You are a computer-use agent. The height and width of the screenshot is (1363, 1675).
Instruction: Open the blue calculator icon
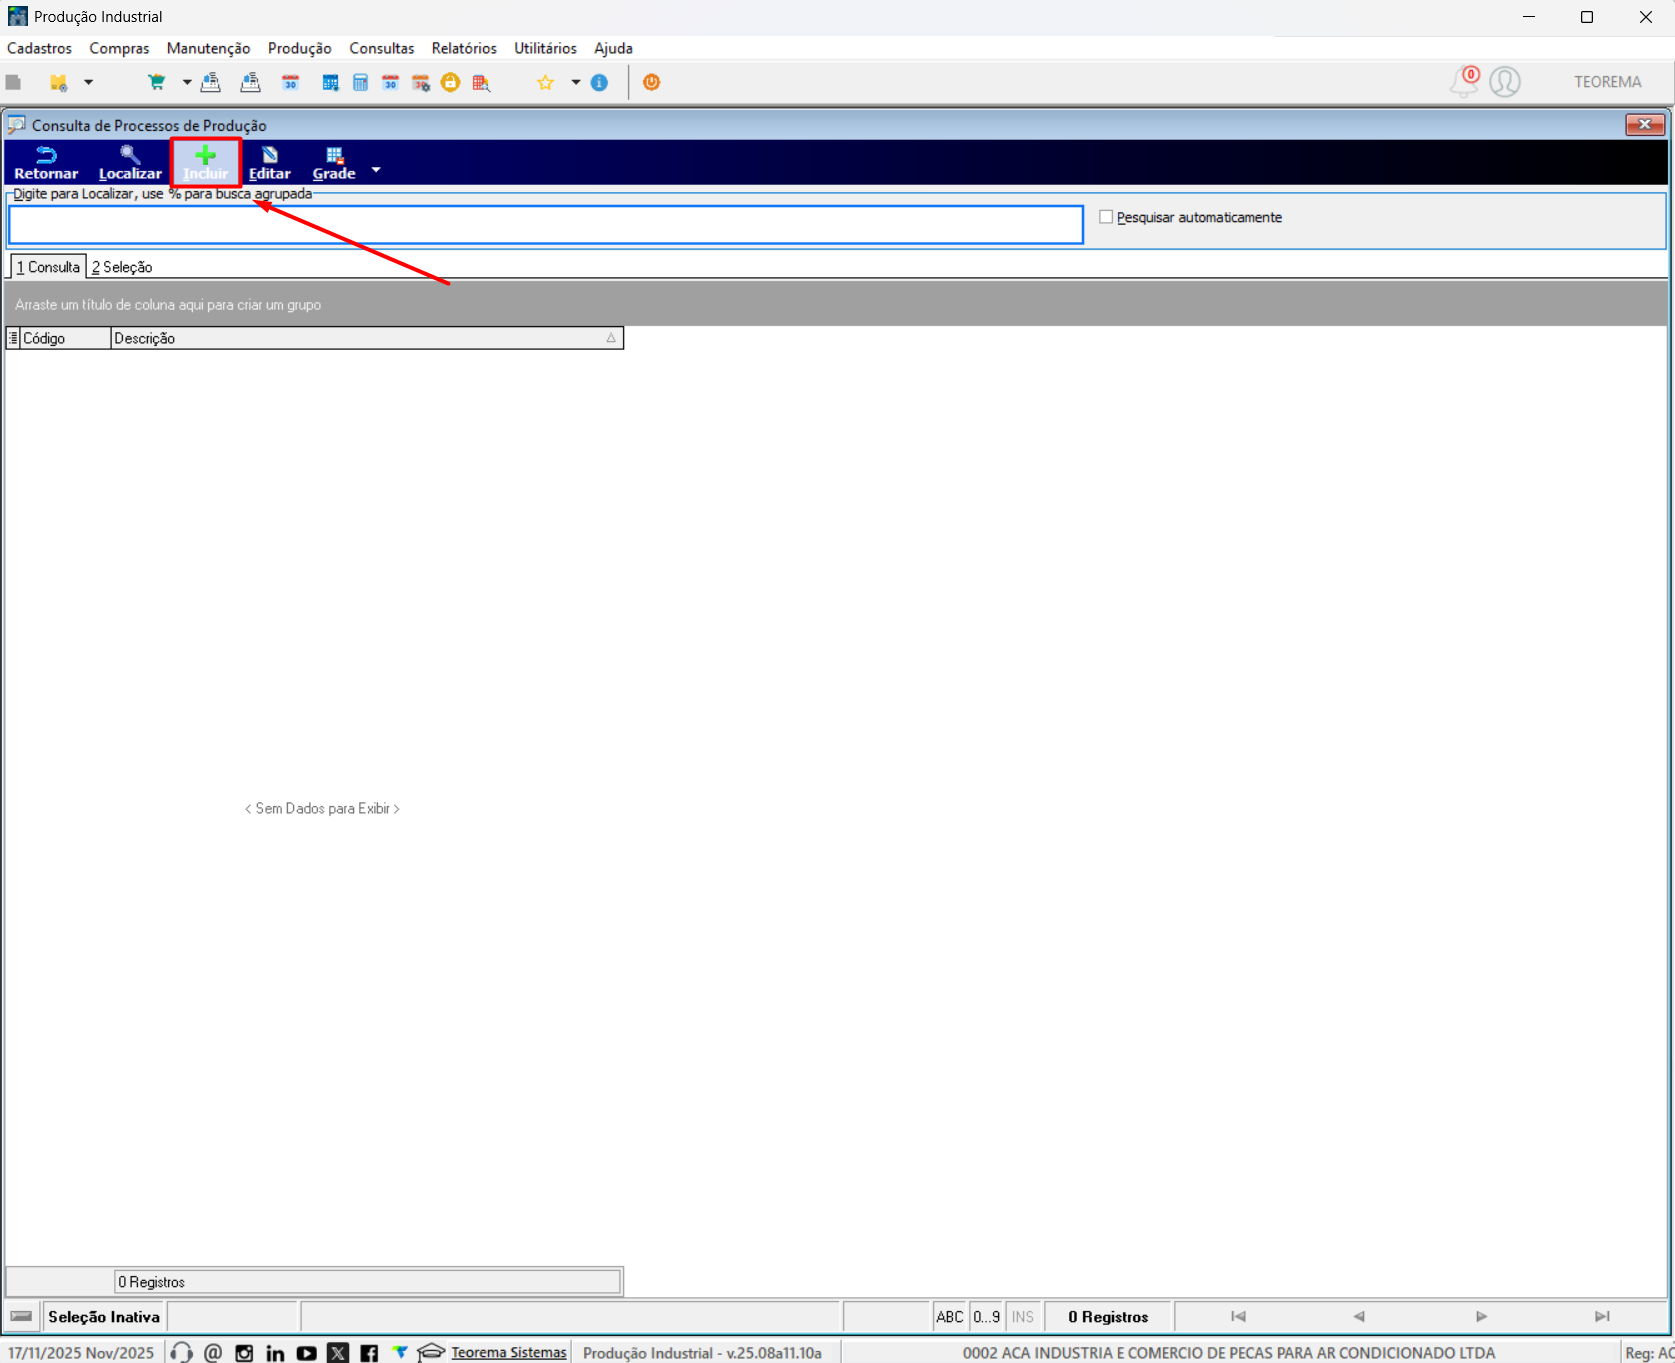click(x=360, y=82)
